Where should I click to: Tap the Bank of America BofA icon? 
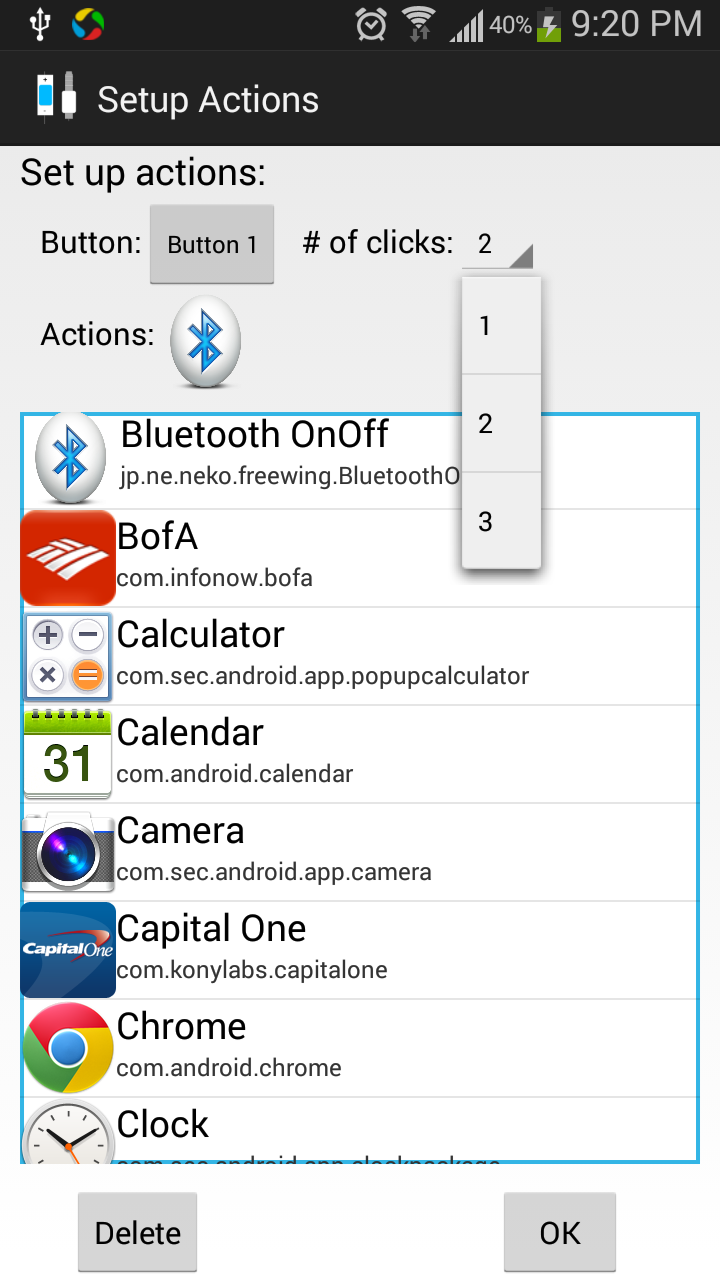tap(68, 558)
